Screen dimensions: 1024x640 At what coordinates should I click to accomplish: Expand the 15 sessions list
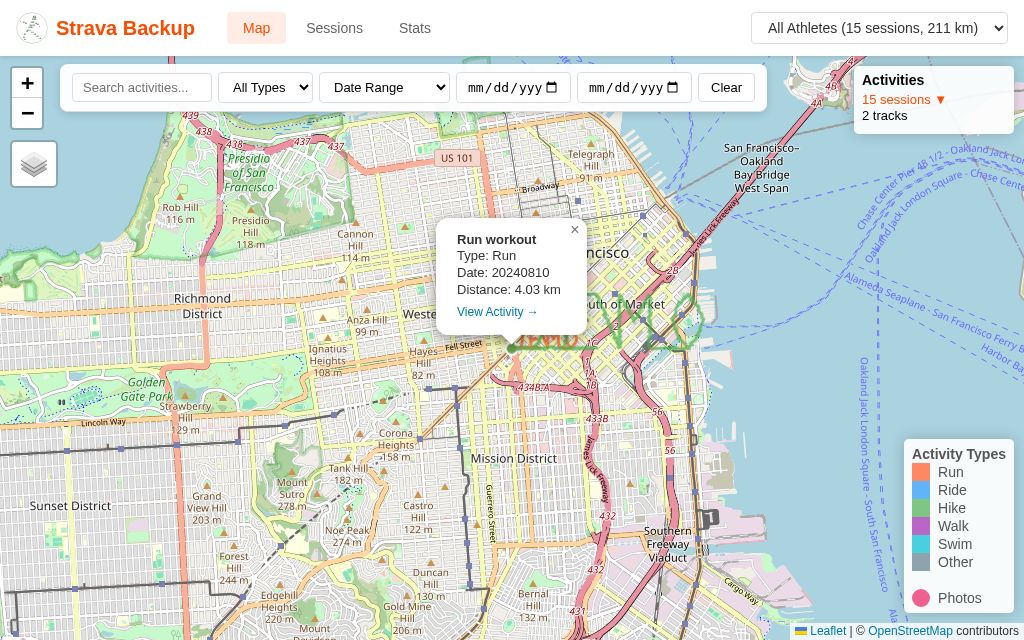pos(904,99)
